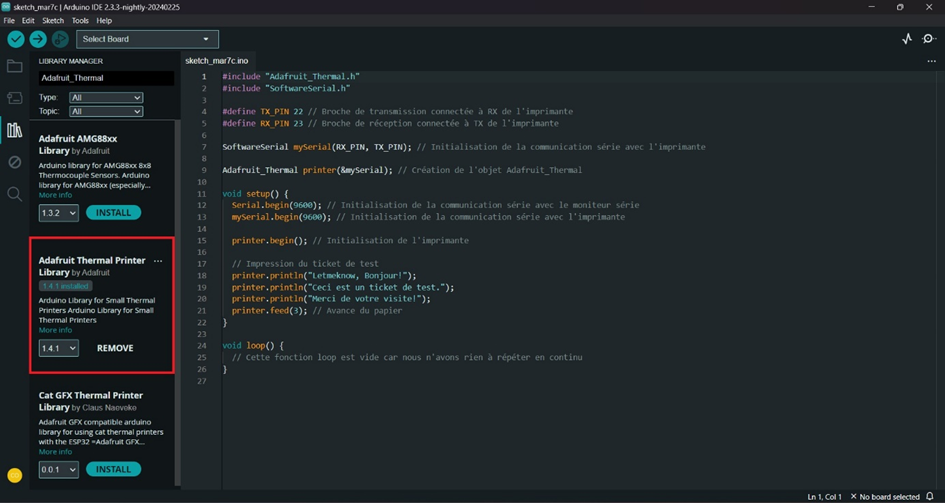This screenshot has height=503, width=945.
Task: Select the Library Manager sidebar icon
Action: [14, 130]
